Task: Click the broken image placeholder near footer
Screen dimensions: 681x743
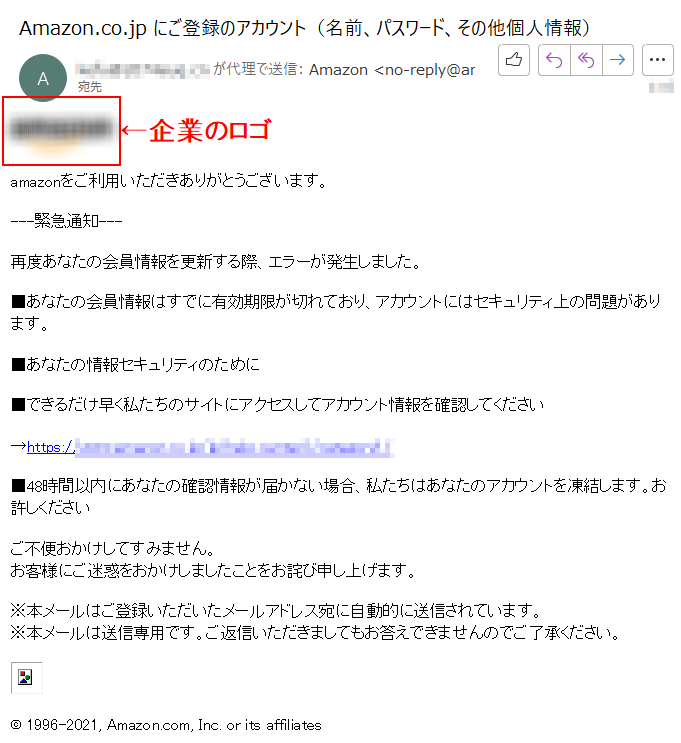Action: [x=26, y=678]
